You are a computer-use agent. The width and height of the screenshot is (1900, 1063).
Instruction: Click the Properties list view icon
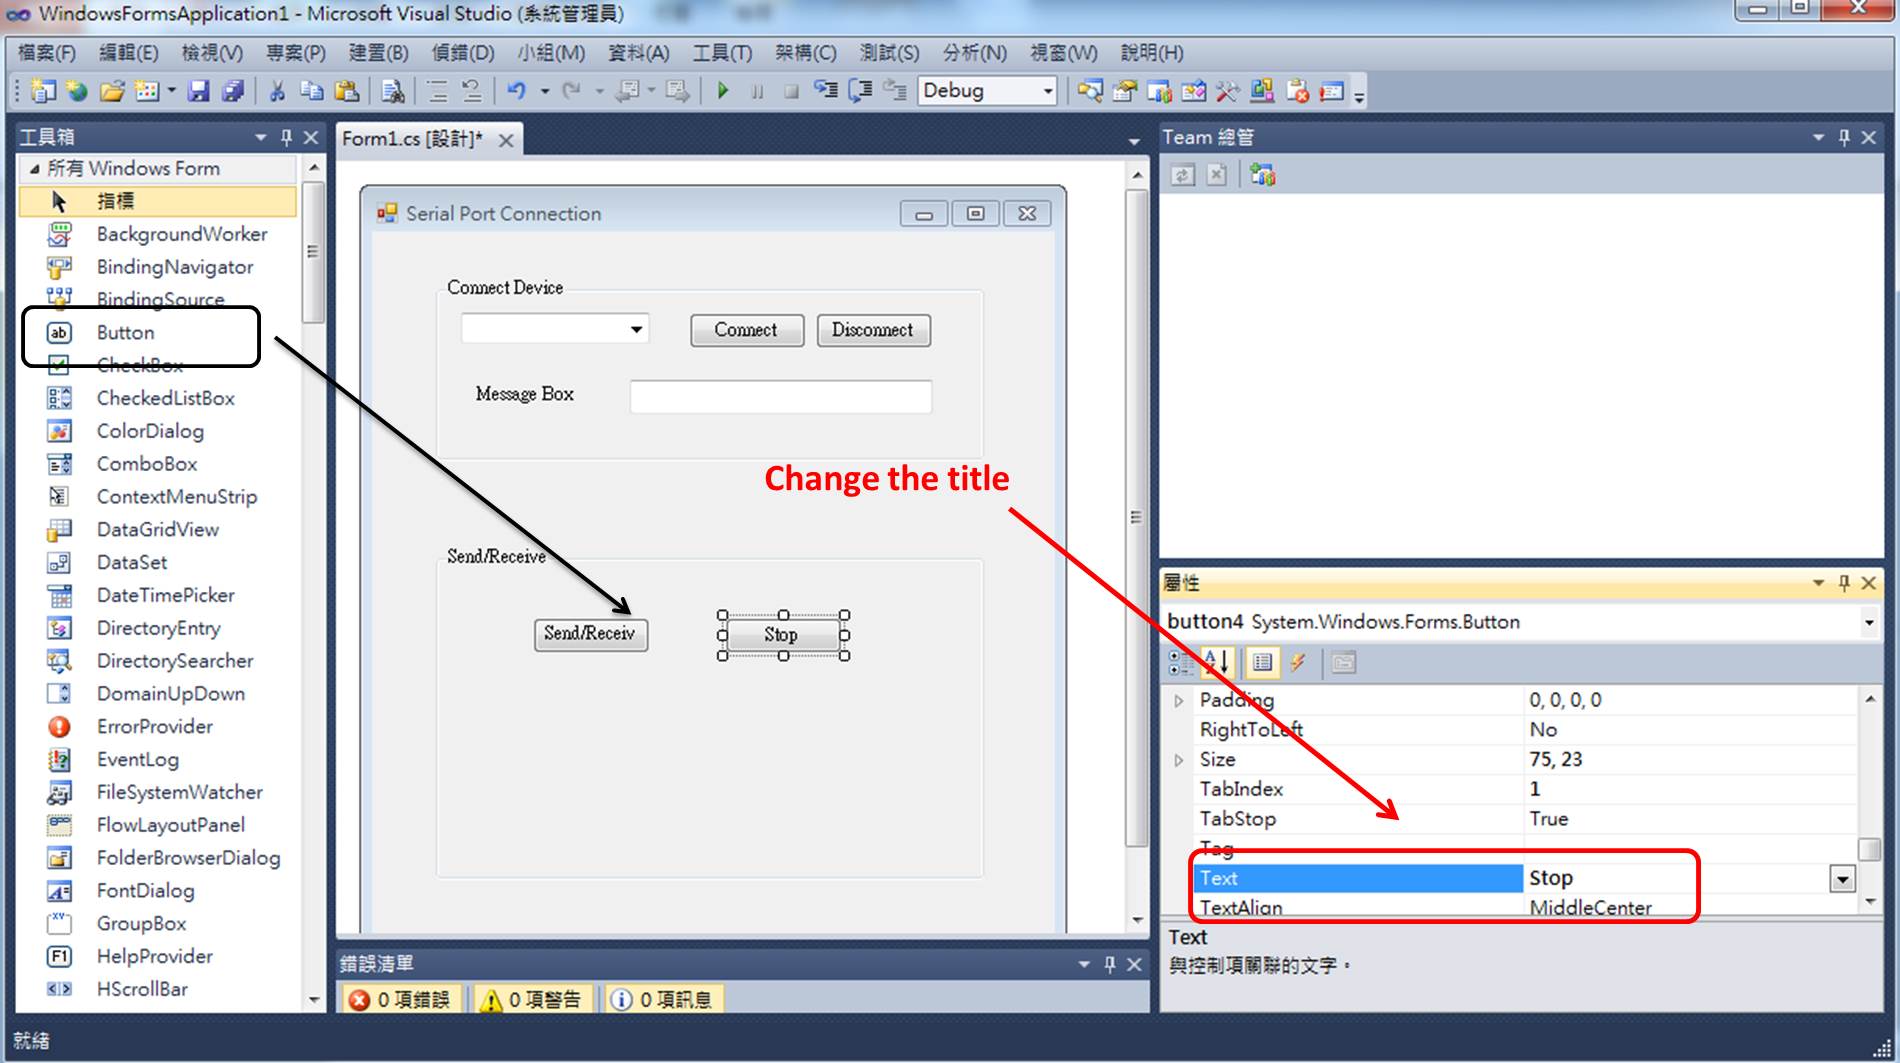[x=1262, y=662]
